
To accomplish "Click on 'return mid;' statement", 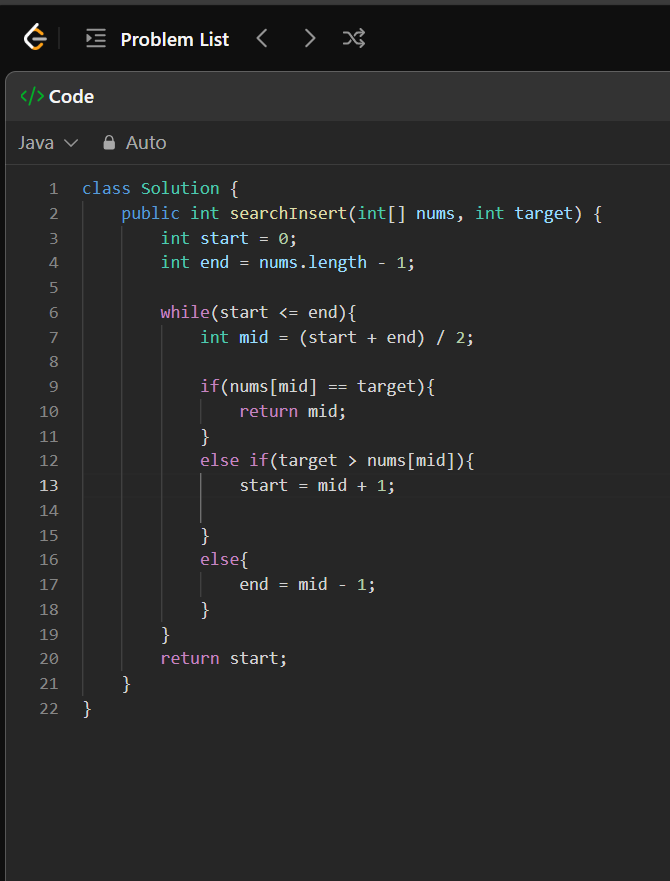I will point(293,411).
